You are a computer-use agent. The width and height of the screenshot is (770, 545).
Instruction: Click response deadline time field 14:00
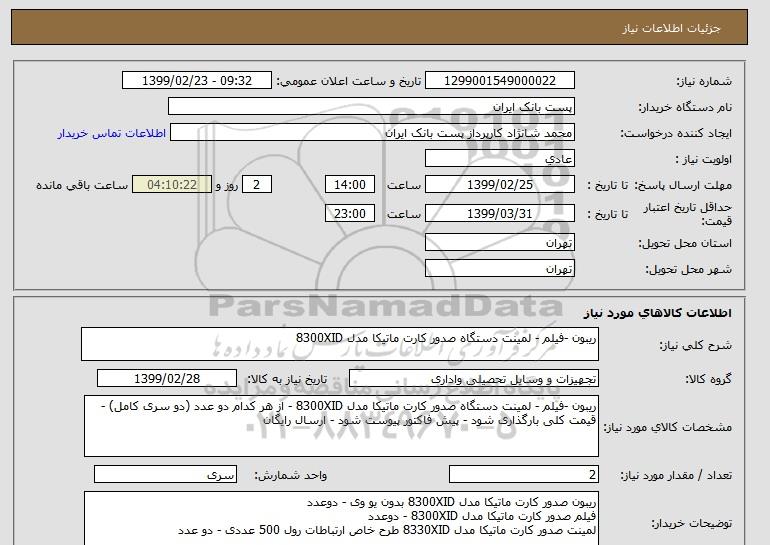tap(350, 185)
